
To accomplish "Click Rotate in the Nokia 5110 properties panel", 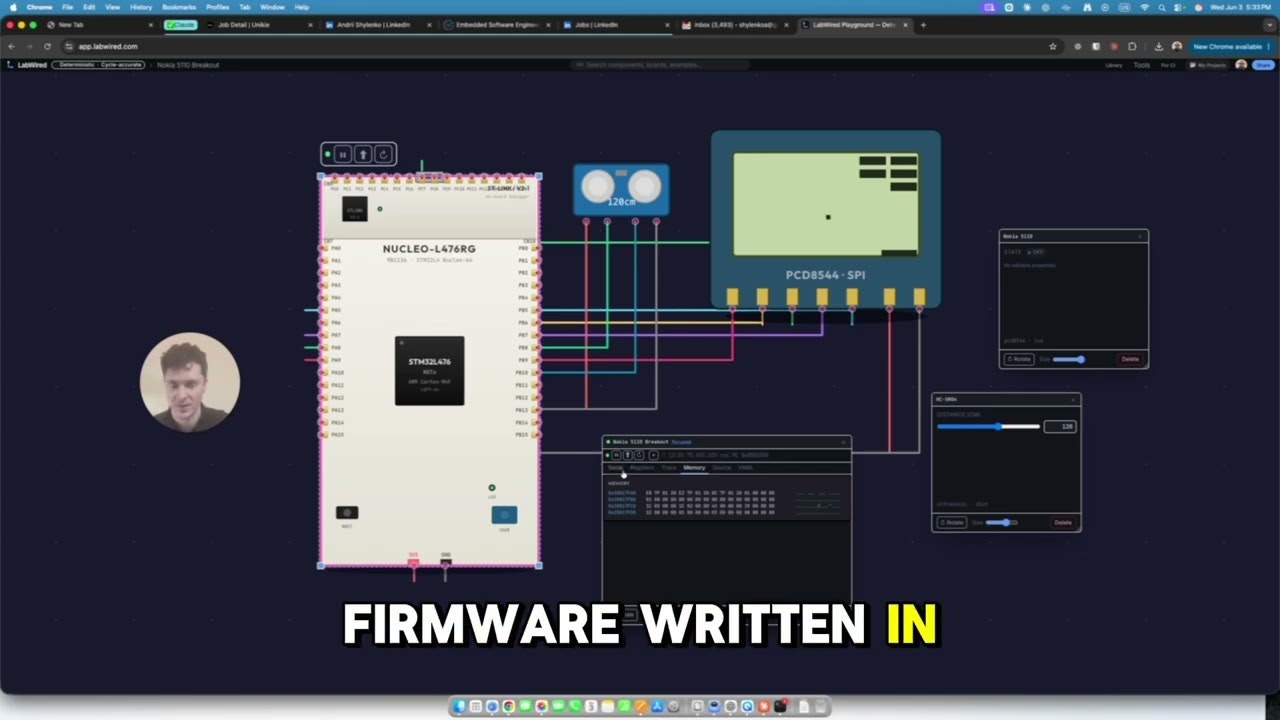I will point(1019,359).
